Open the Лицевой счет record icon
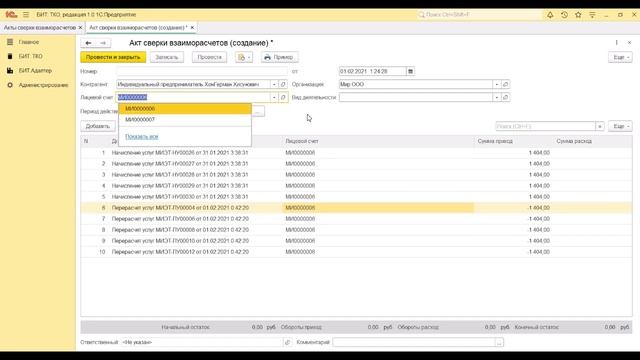 (x=283, y=97)
